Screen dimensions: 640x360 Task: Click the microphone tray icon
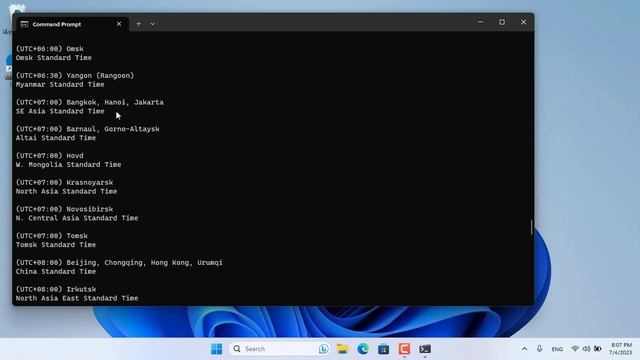540,349
